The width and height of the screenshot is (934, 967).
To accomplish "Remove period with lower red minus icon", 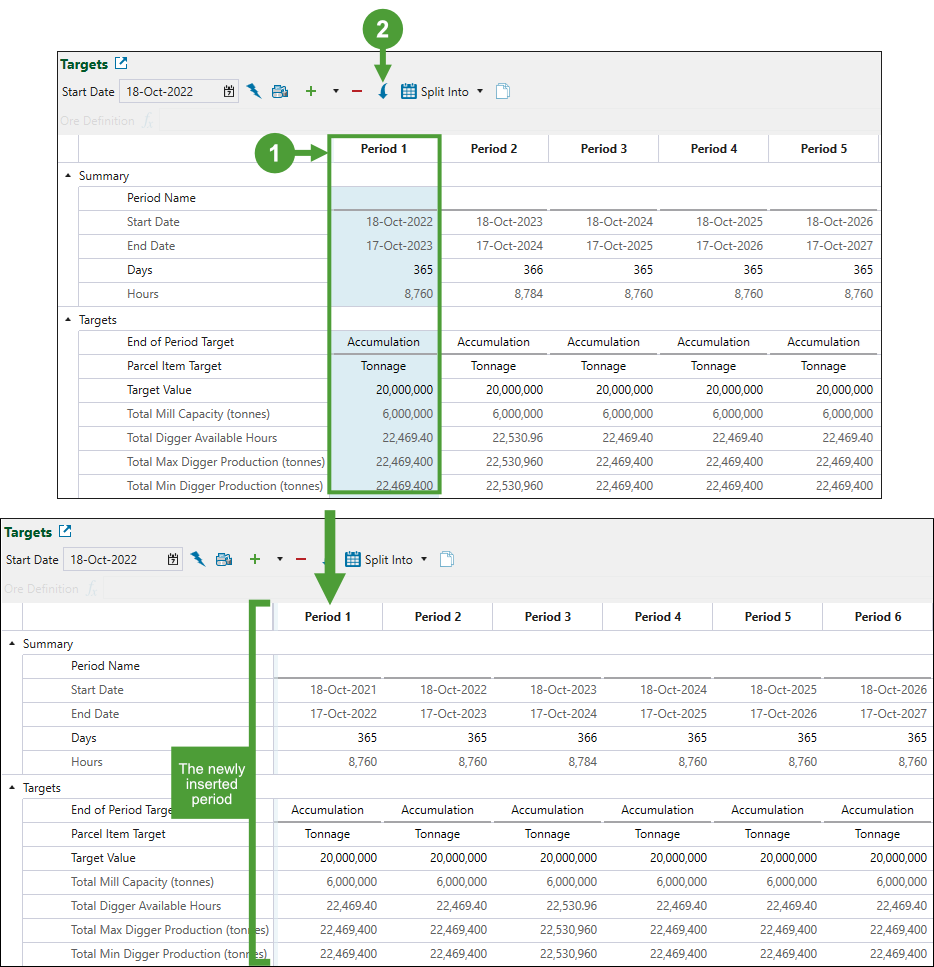I will [x=300, y=559].
